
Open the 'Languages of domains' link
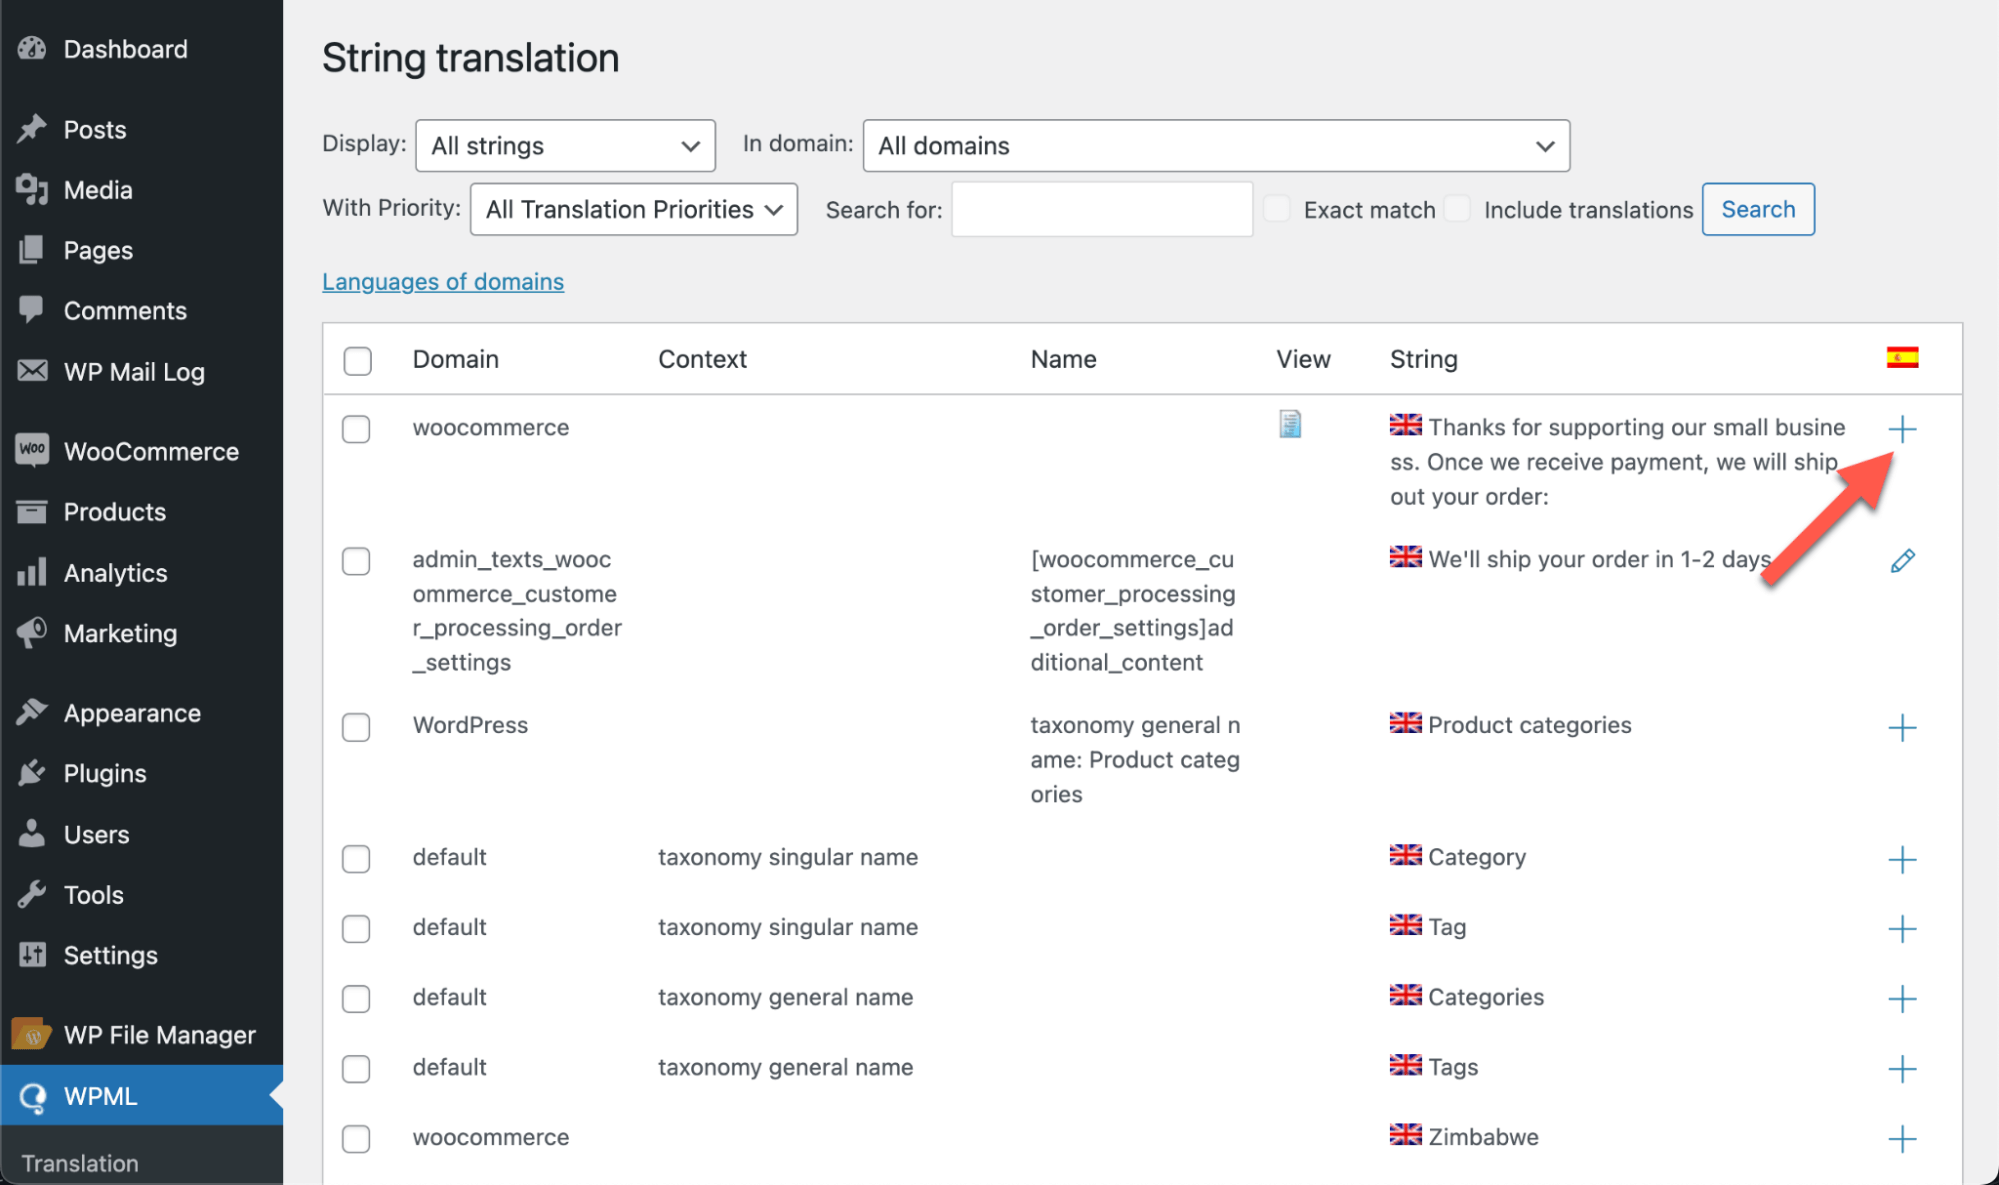click(442, 282)
